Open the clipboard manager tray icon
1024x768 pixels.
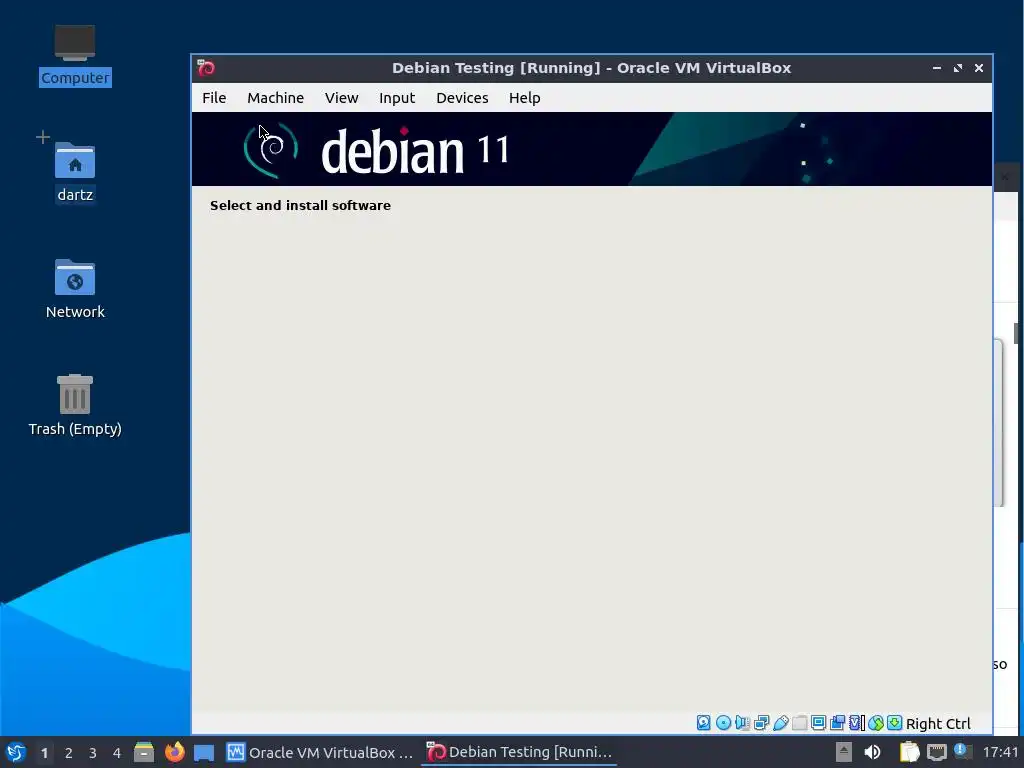[x=909, y=752]
